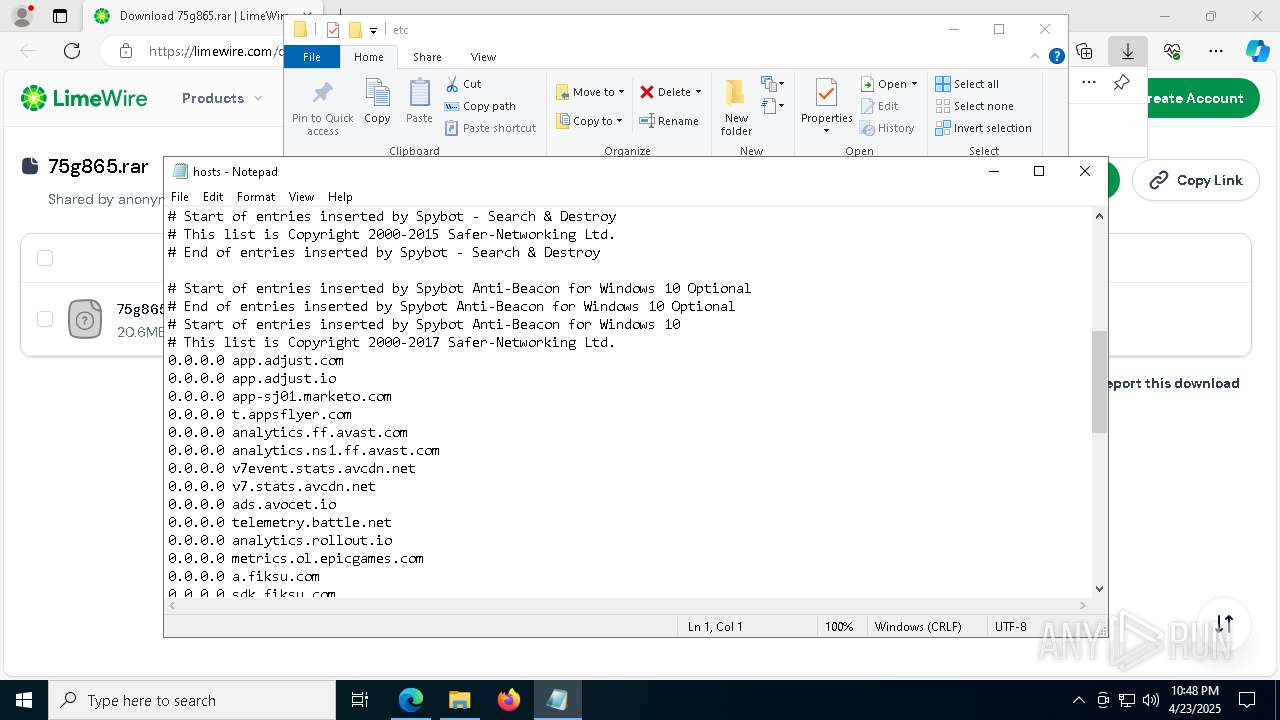Click Copy path in Clipboard group

pyautogui.click(x=480, y=106)
